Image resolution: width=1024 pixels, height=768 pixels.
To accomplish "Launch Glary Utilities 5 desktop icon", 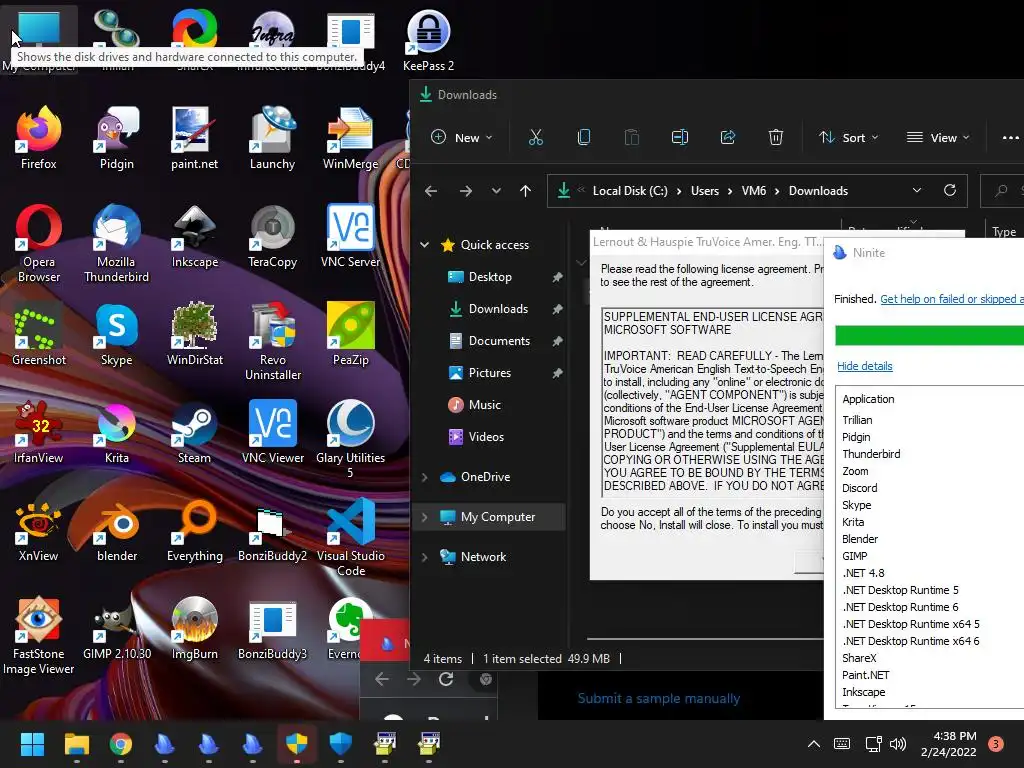I will pos(351,440).
